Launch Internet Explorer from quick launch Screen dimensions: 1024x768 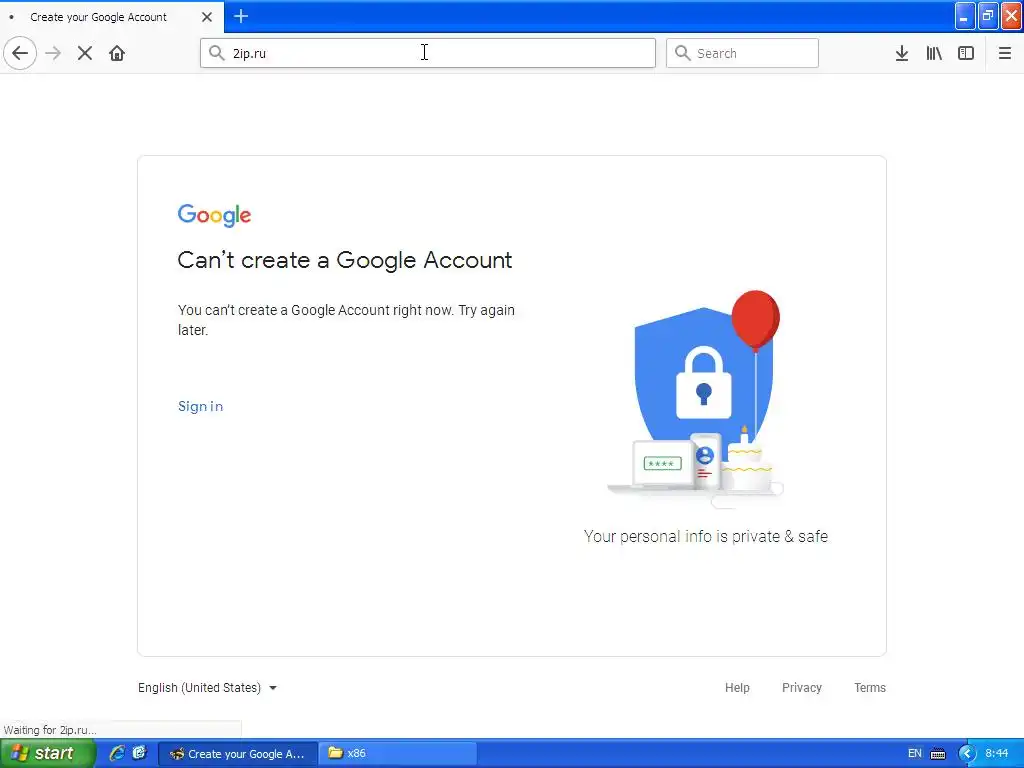(x=117, y=753)
